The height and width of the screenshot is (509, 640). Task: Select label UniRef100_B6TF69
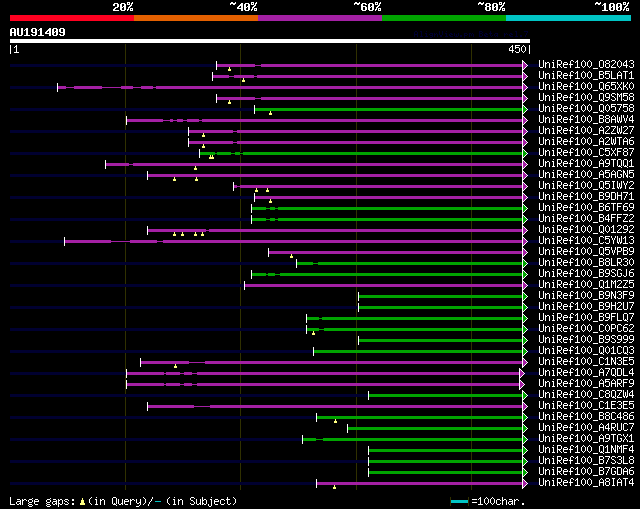pos(586,207)
